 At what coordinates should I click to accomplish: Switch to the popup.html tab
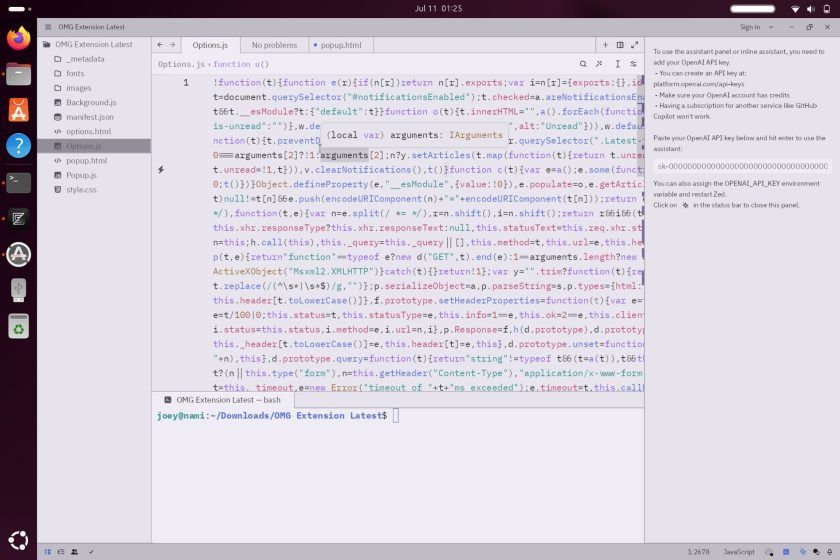[340, 45]
